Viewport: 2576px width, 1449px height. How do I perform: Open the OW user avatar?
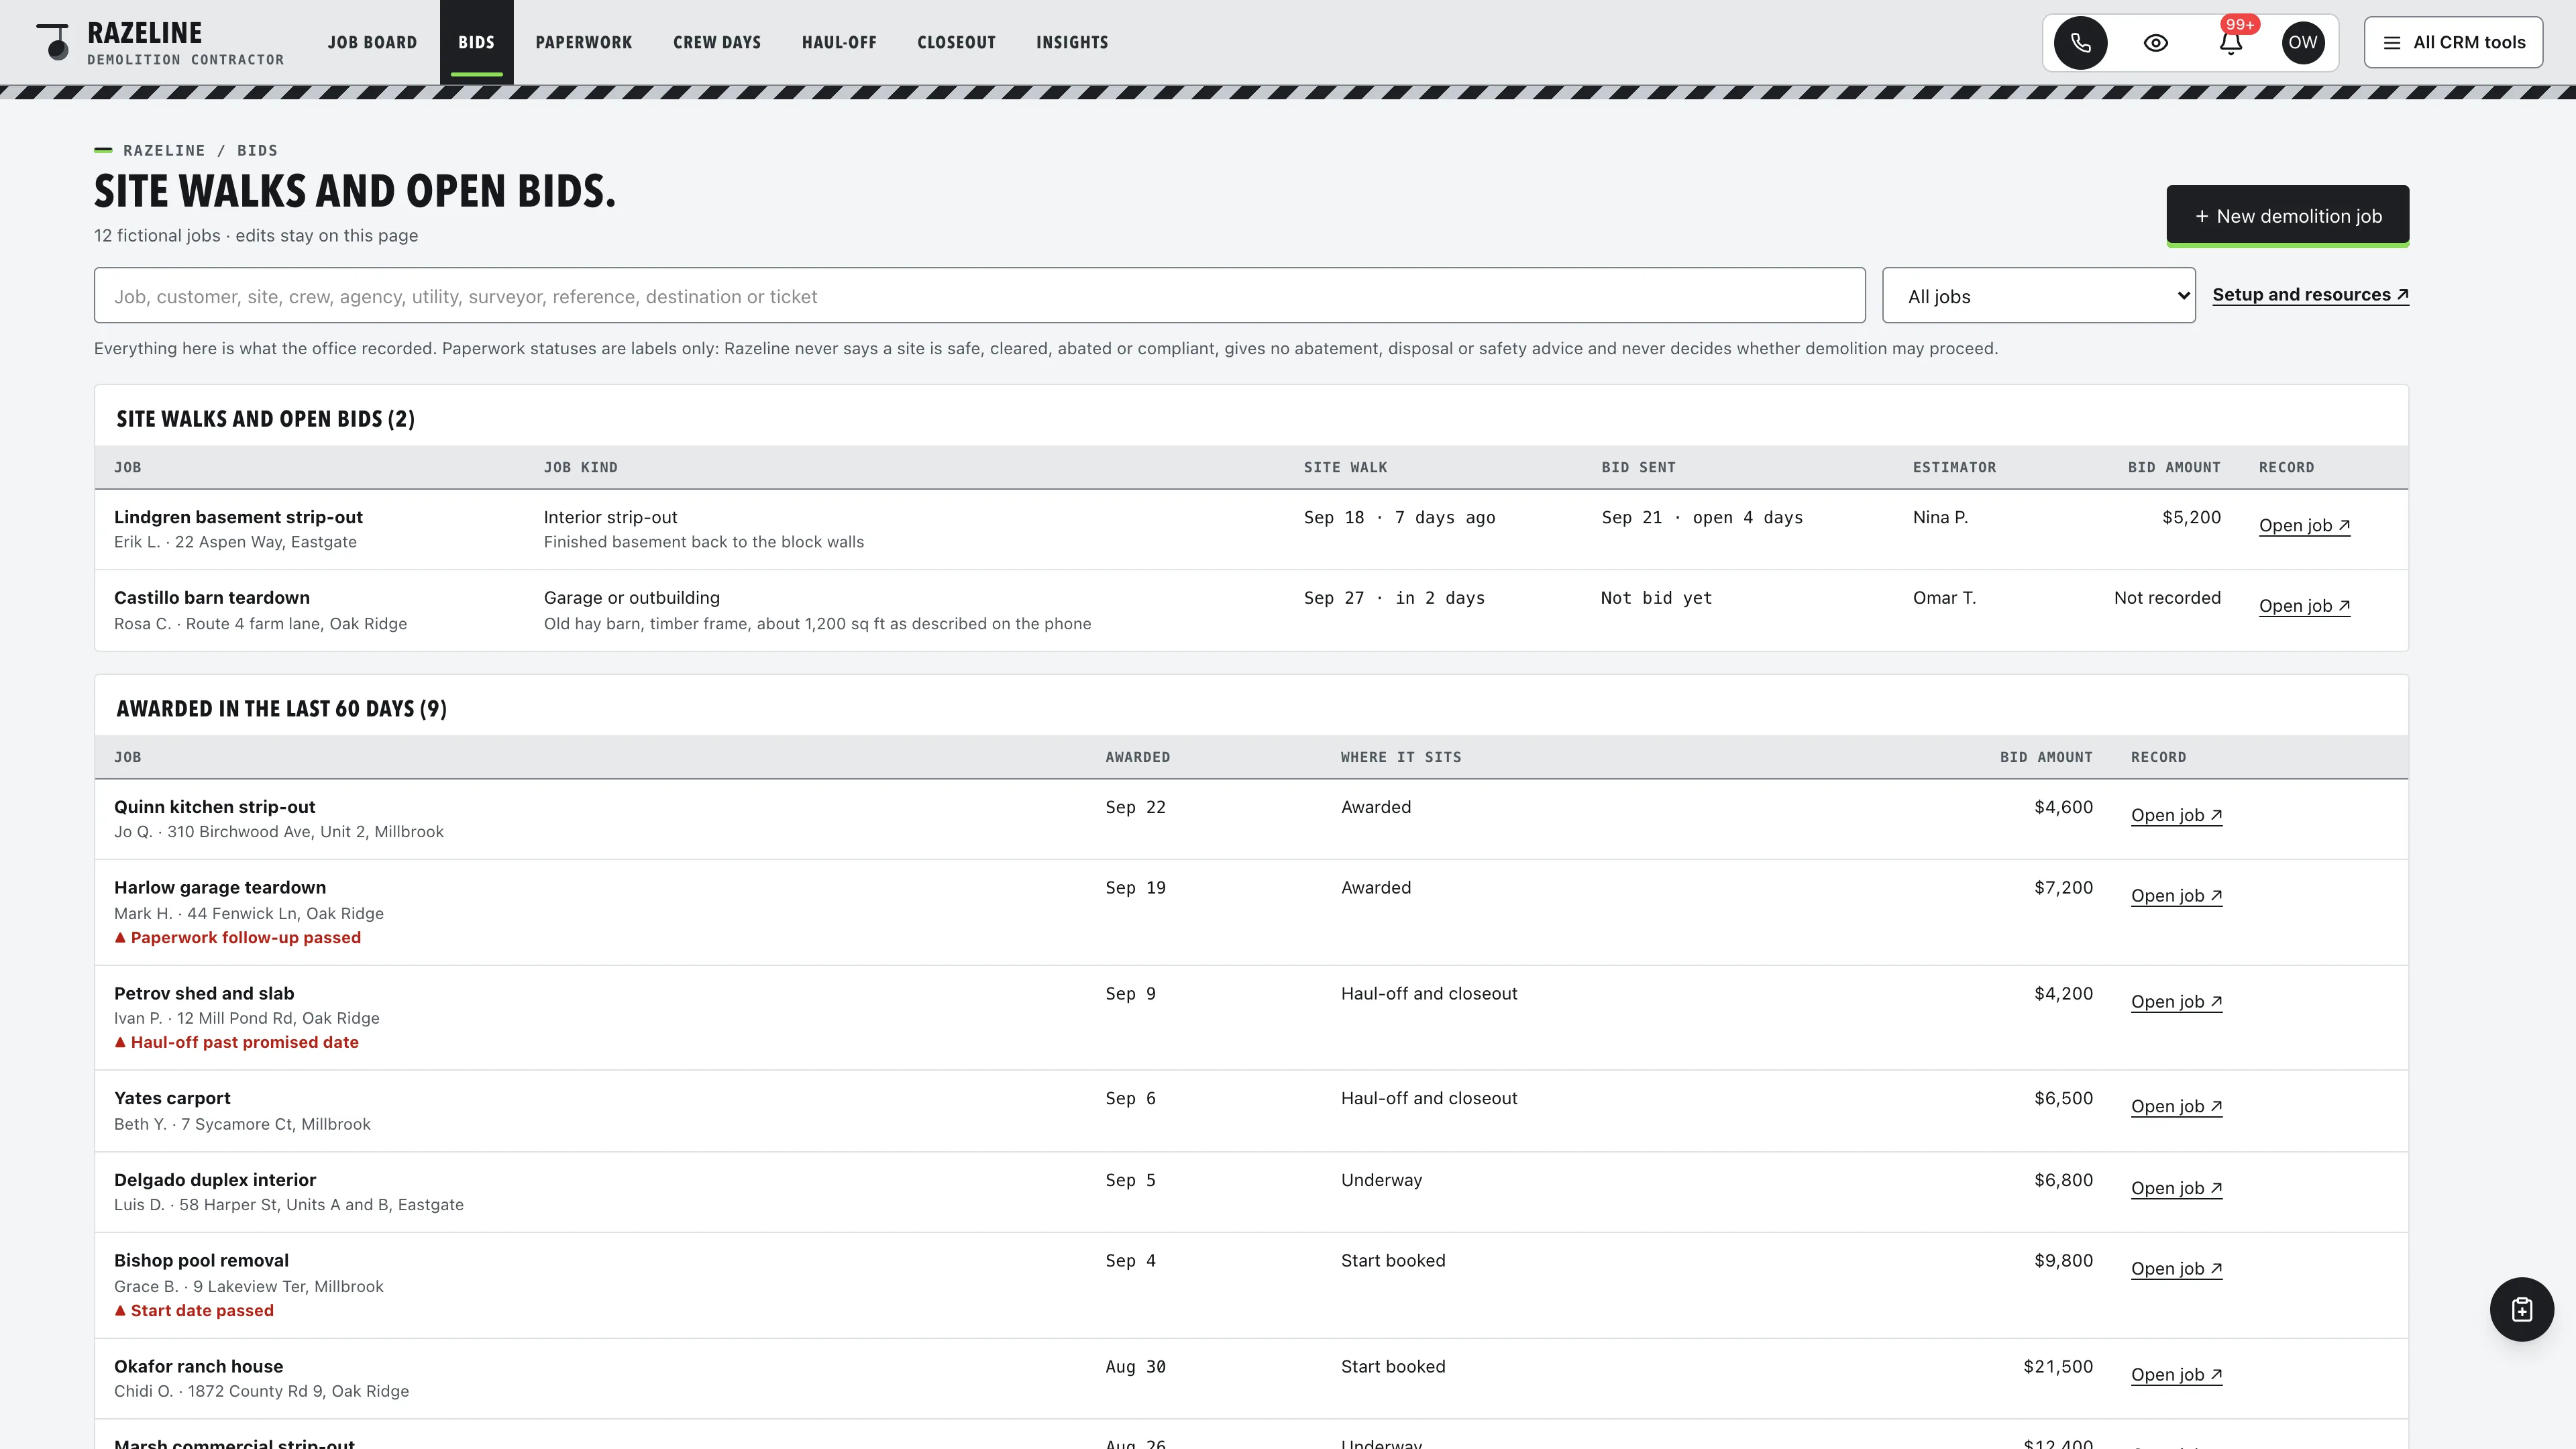[2303, 42]
